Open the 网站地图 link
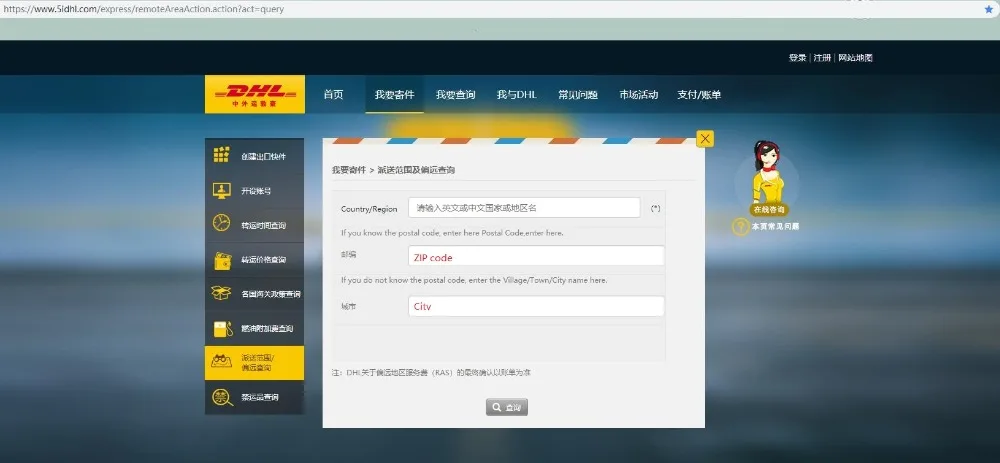Viewport: 1000px width, 463px height. 855,57
